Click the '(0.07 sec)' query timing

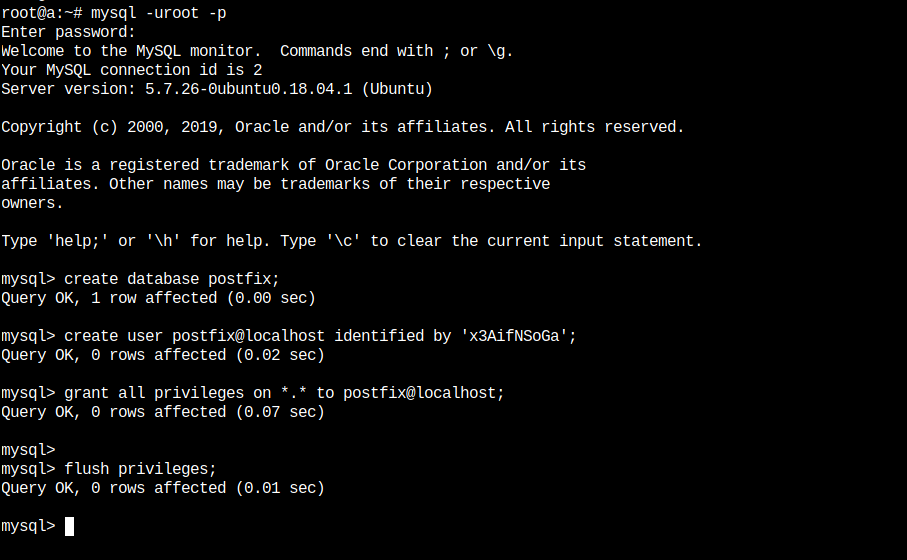(x=280, y=412)
